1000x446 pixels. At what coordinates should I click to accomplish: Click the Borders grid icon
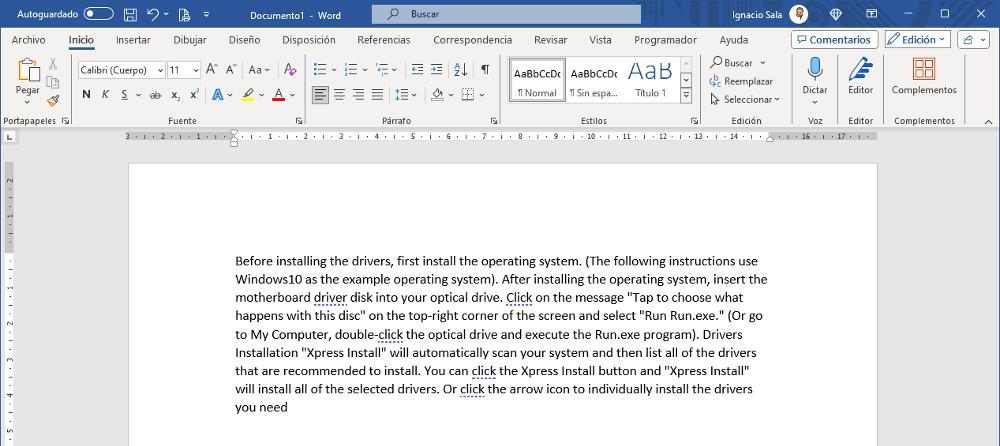pyautogui.click(x=468, y=94)
